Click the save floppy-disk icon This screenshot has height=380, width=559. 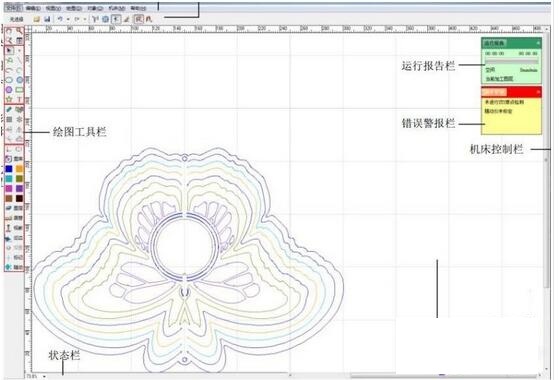[47, 19]
